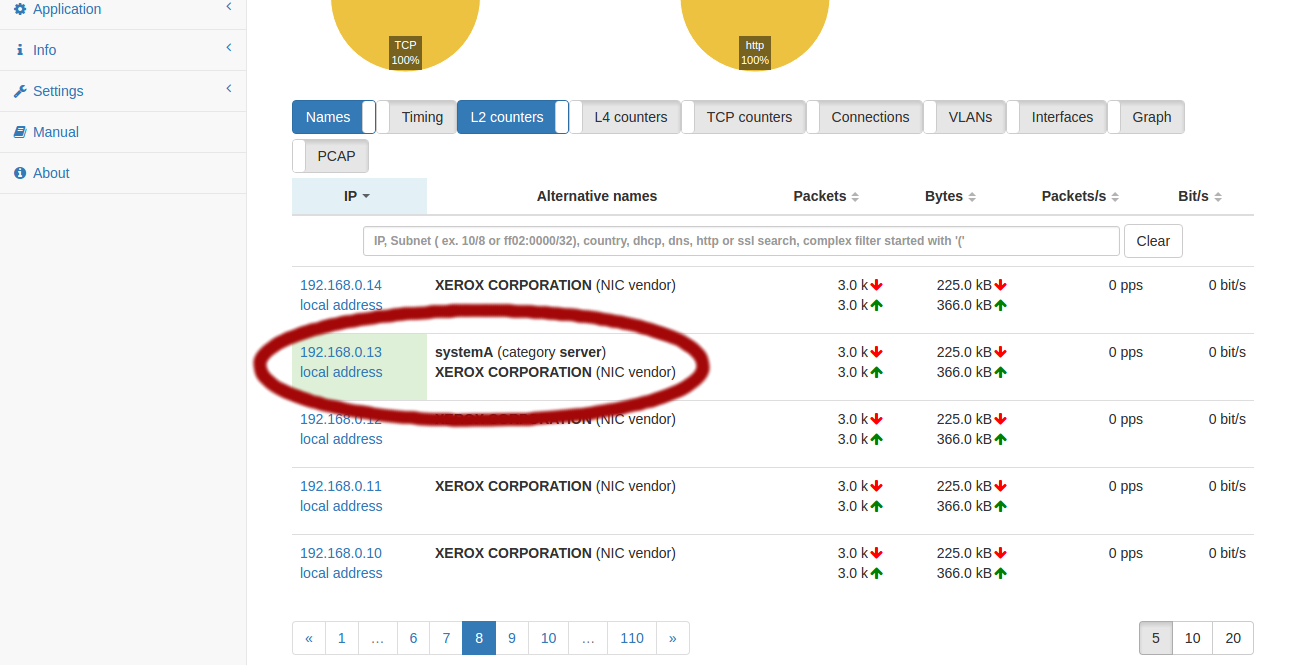Screen dimensions: 1289x665
Task: Open the 192.168.0.13 IP link
Action: pos(341,352)
